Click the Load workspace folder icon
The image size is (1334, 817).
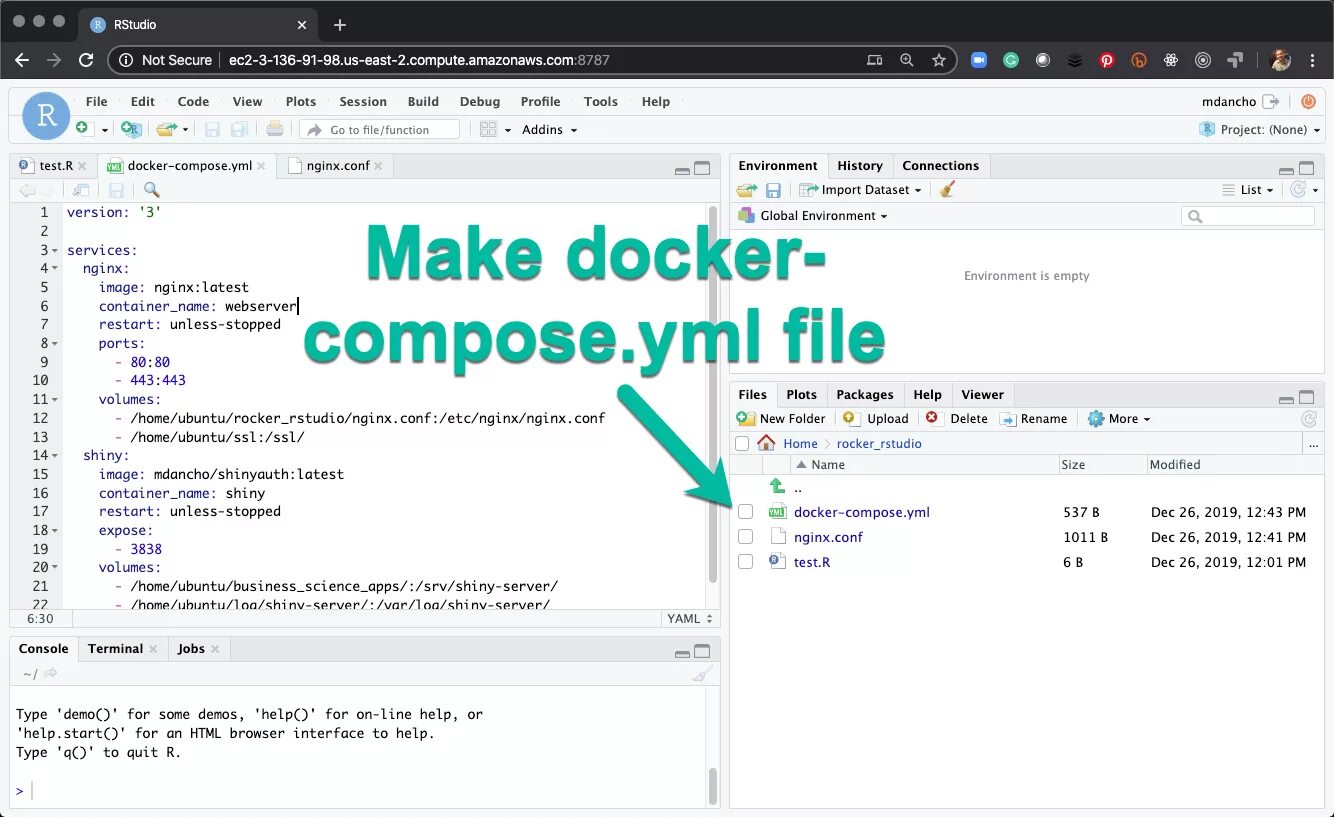click(x=747, y=190)
